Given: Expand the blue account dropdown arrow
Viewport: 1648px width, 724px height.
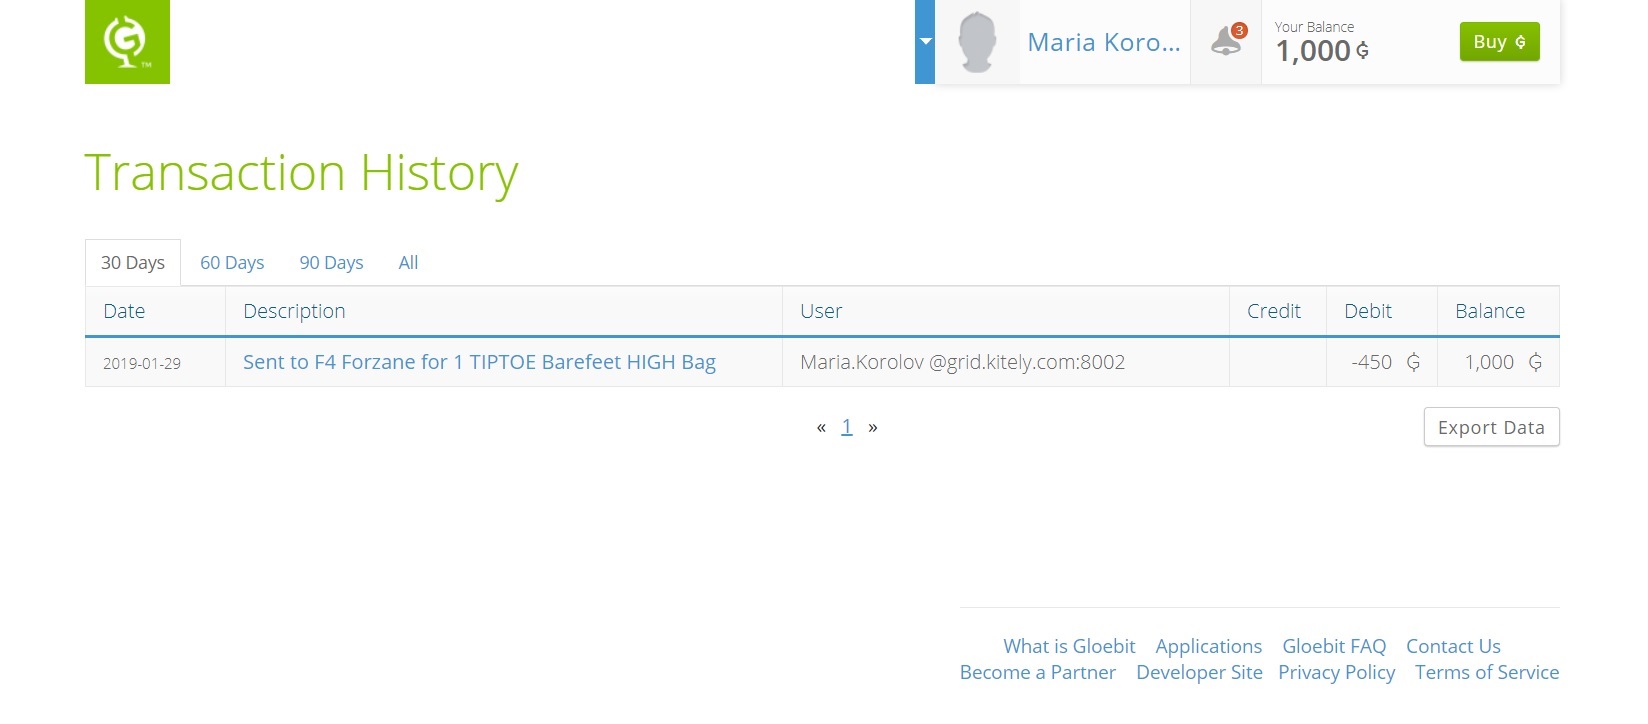Looking at the screenshot, I should click(925, 42).
